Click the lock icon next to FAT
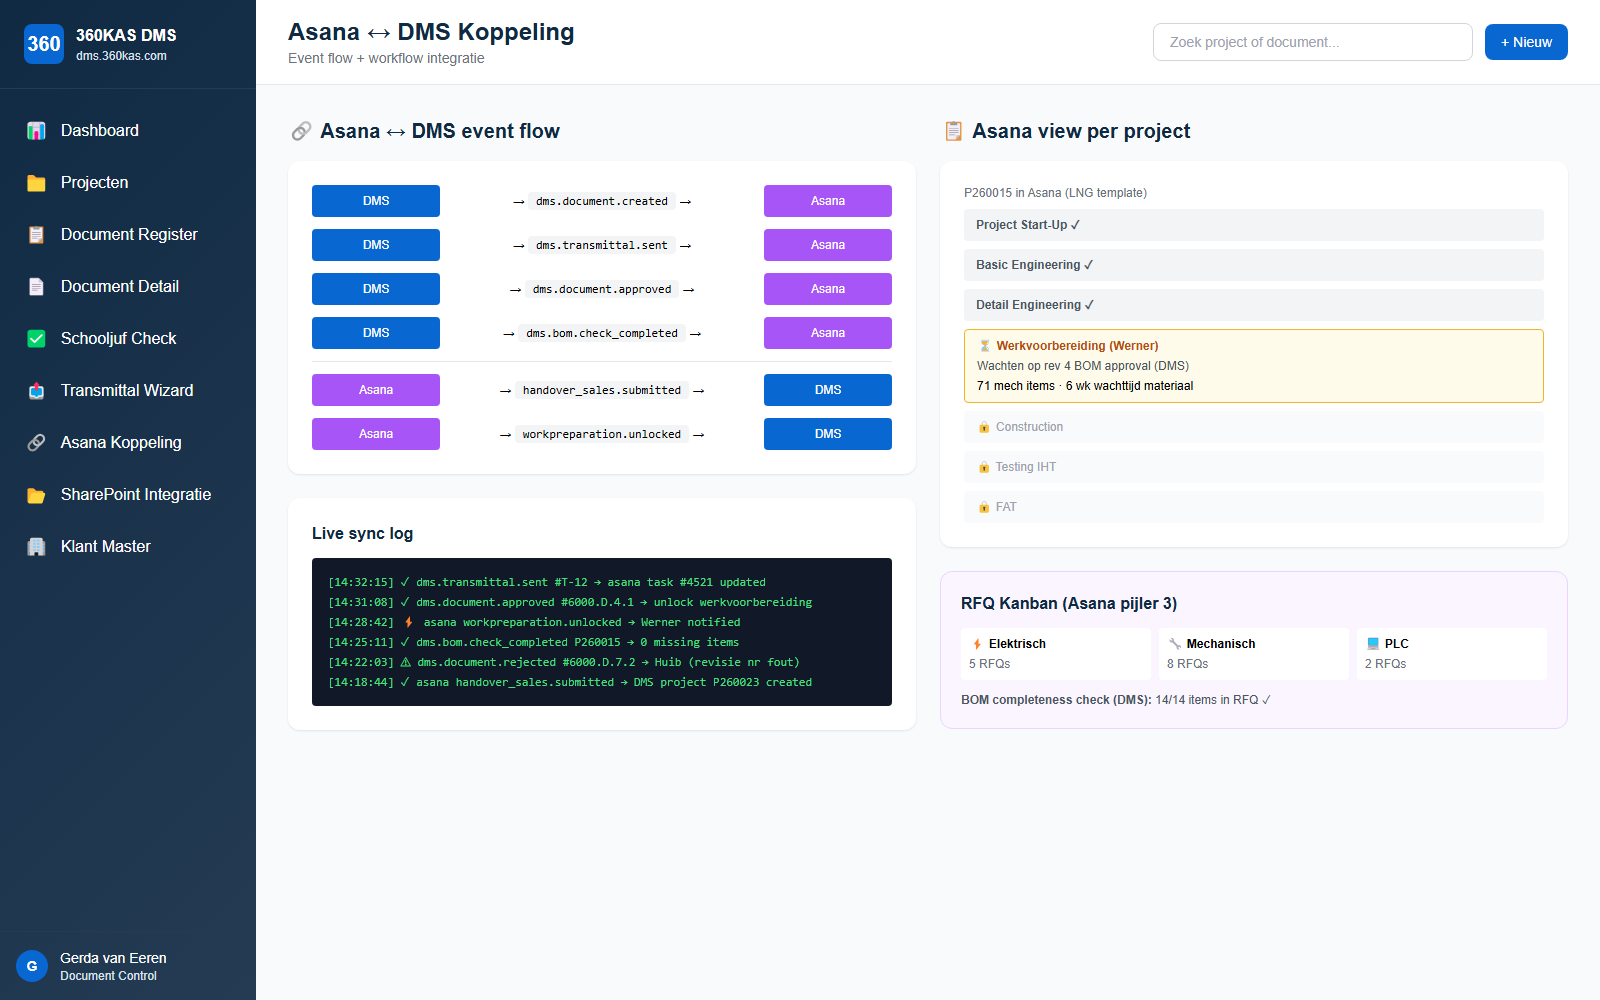Image resolution: width=1600 pixels, height=1000 pixels. pos(984,507)
